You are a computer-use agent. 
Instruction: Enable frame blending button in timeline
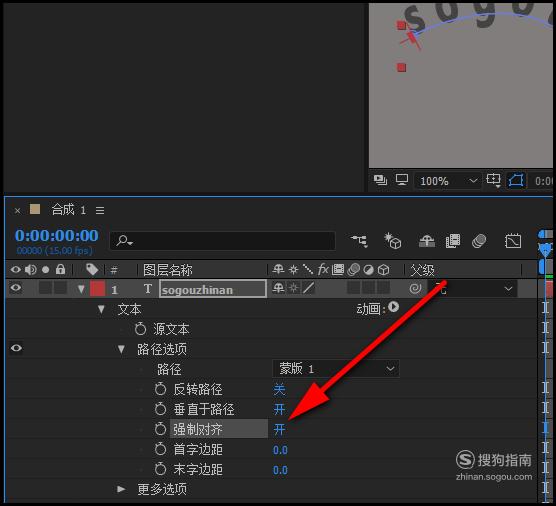pos(453,241)
